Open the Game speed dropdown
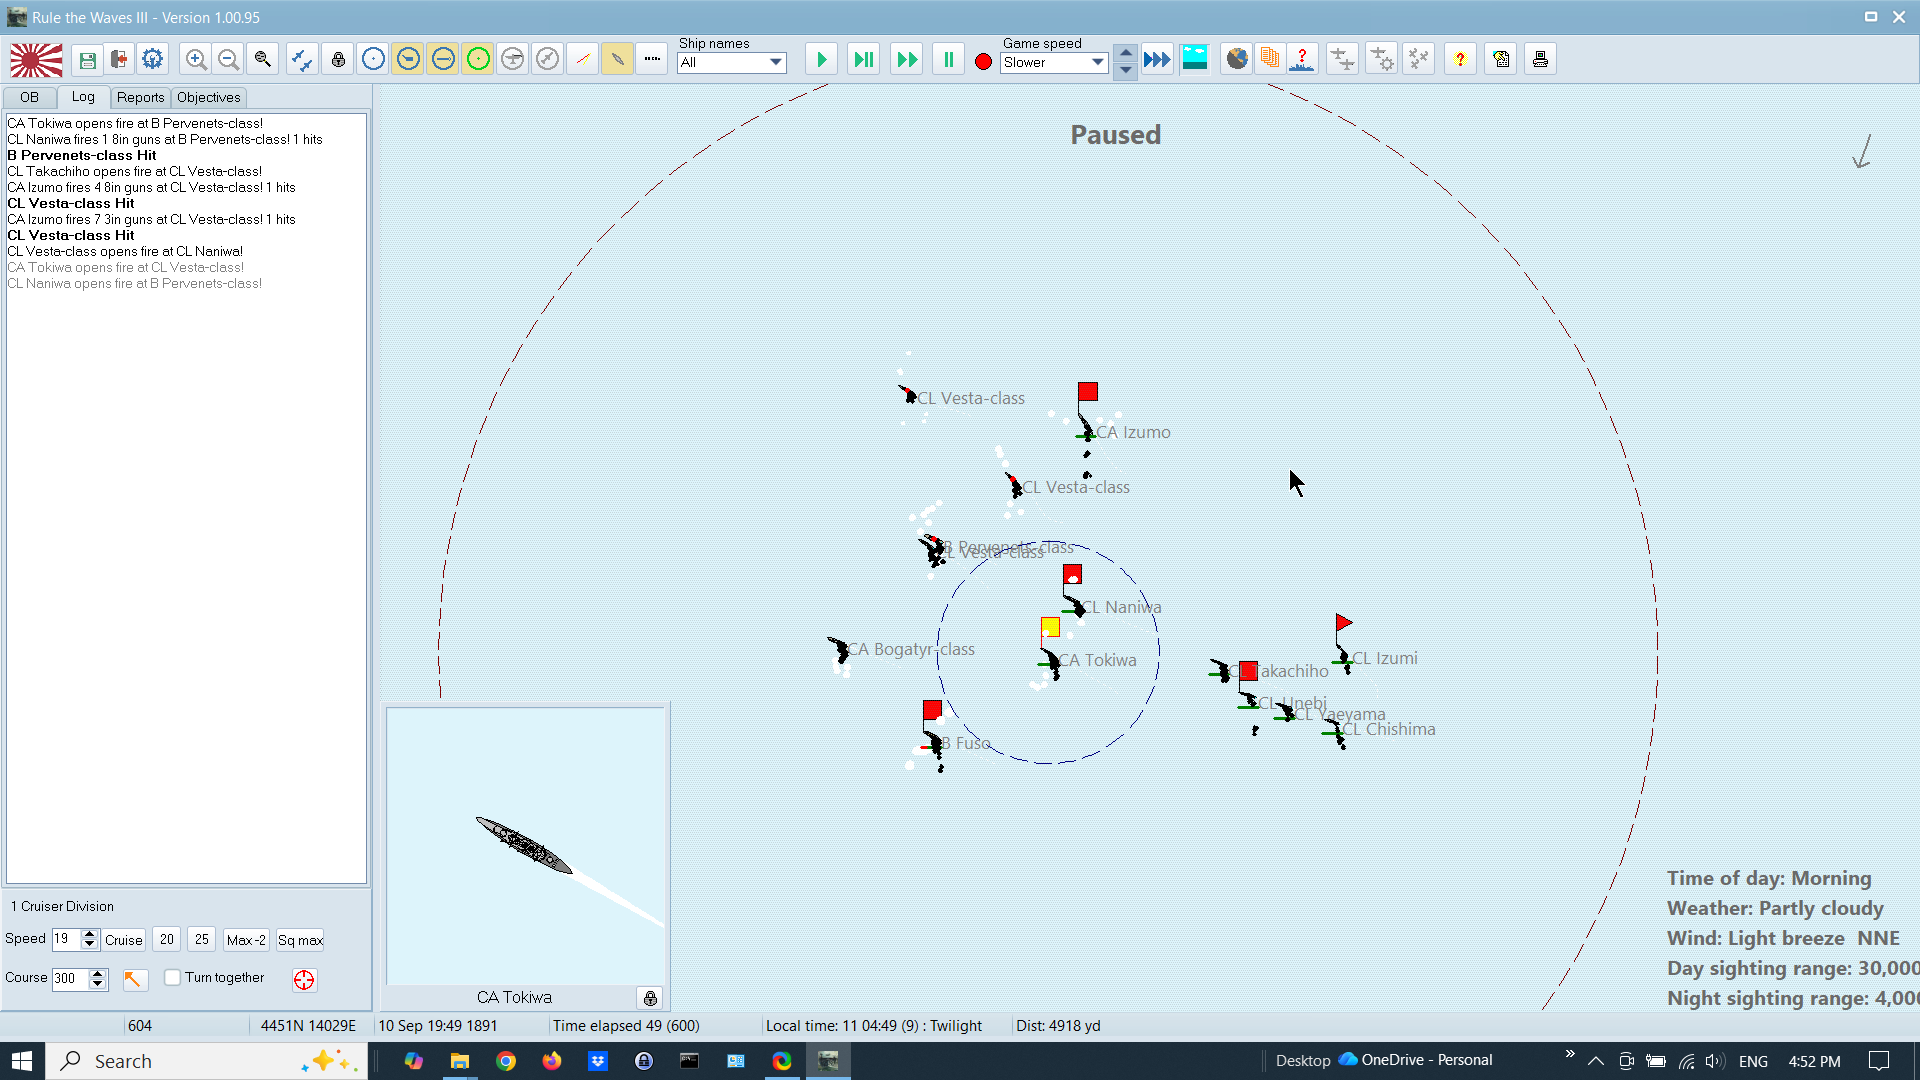 [1054, 62]
